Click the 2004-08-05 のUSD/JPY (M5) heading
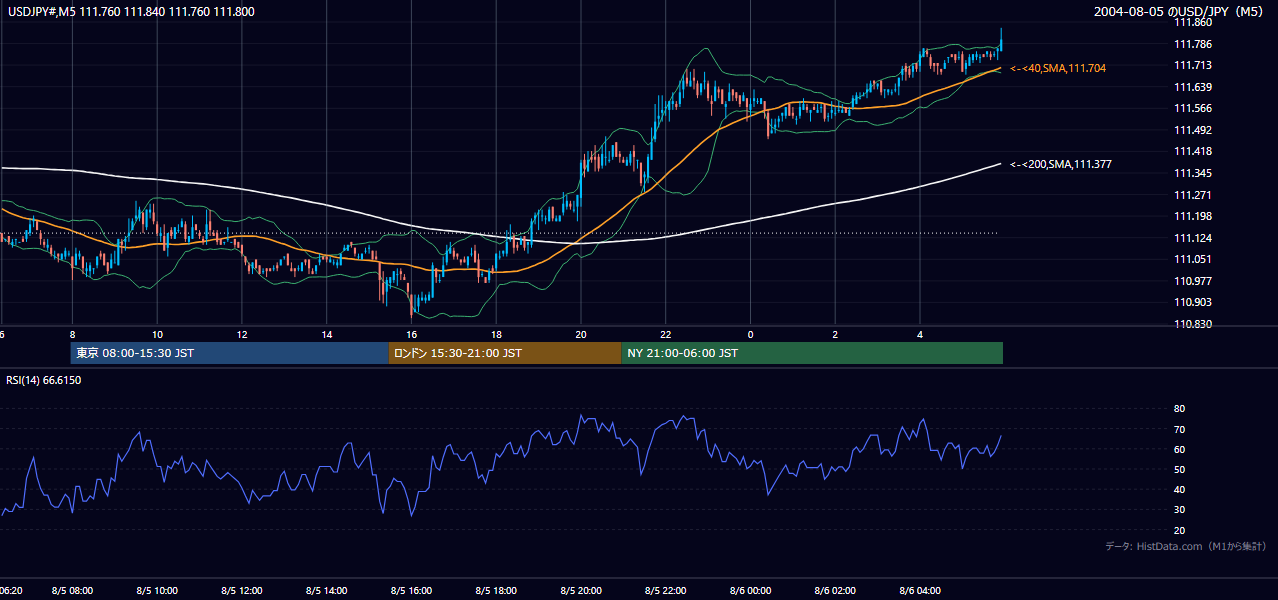This screenshot has width=1278, height=600. click(x=1179, y=12)
